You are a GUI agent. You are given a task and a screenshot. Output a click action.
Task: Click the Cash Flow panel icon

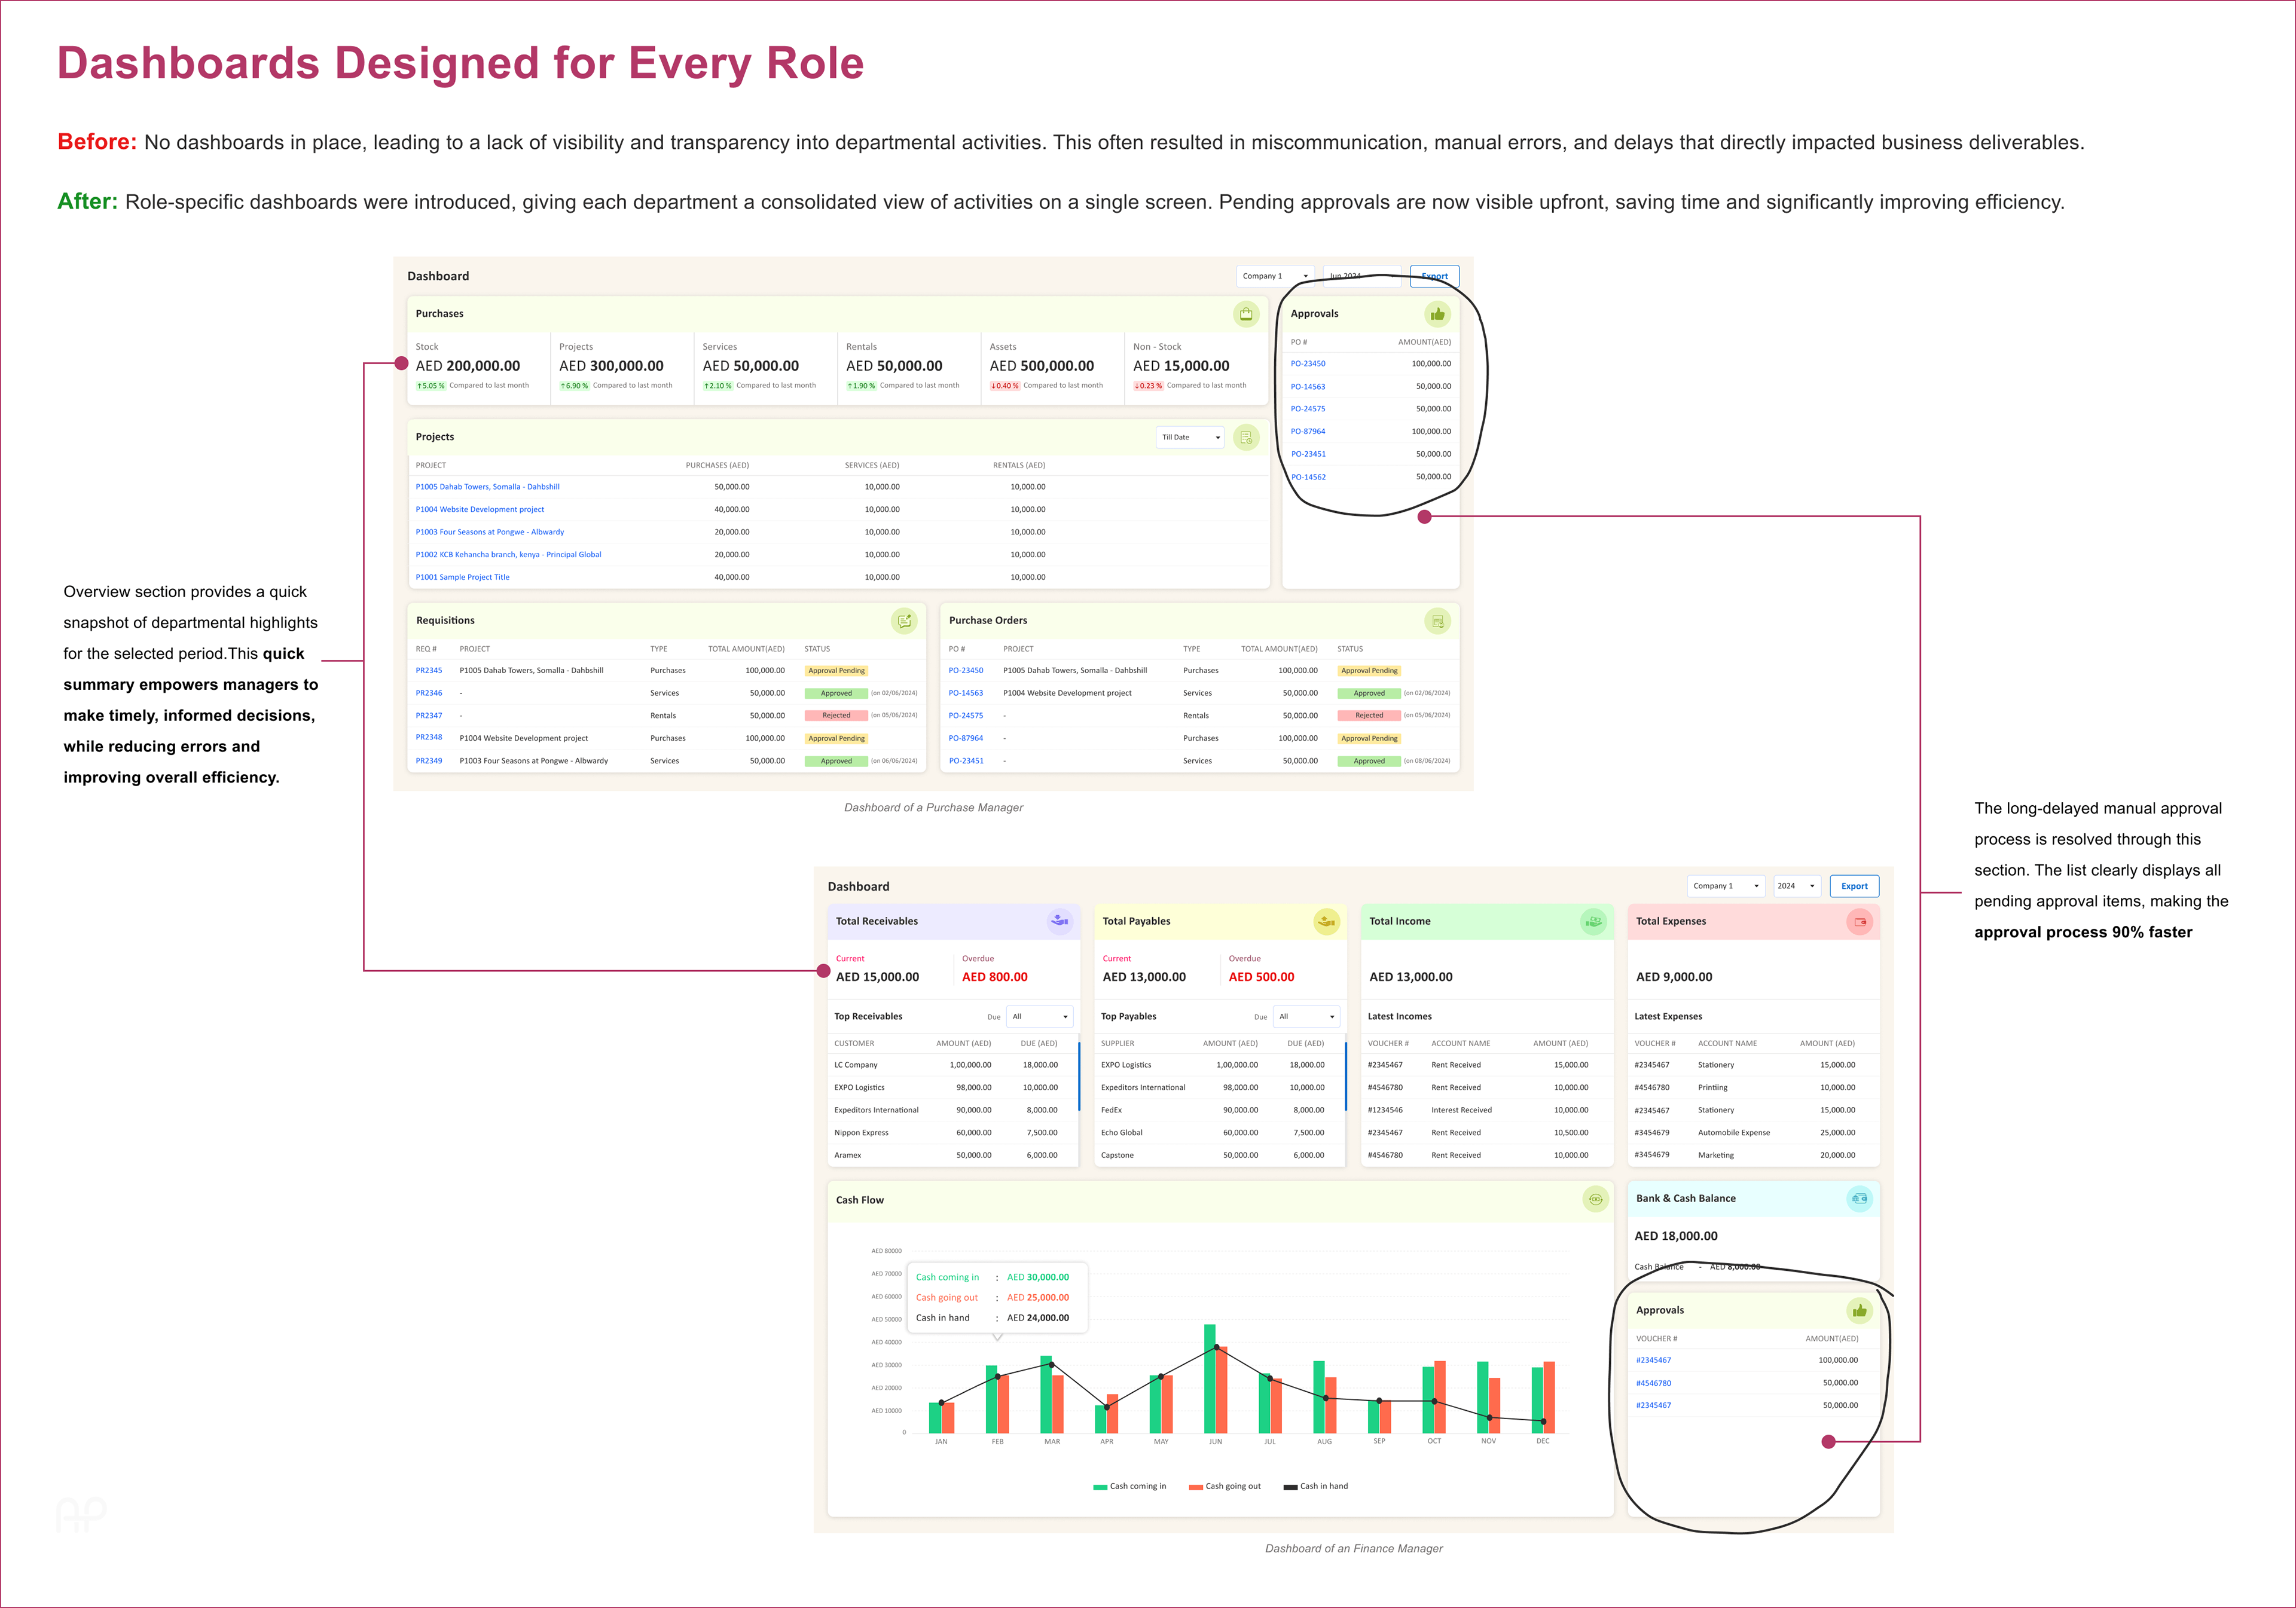[1595, 1199]
